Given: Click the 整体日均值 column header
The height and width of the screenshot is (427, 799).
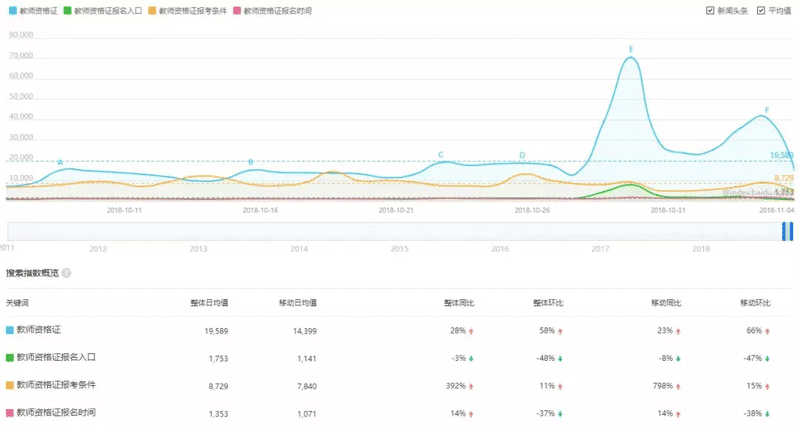Looking at the screenshot, I should click(210, 302).
